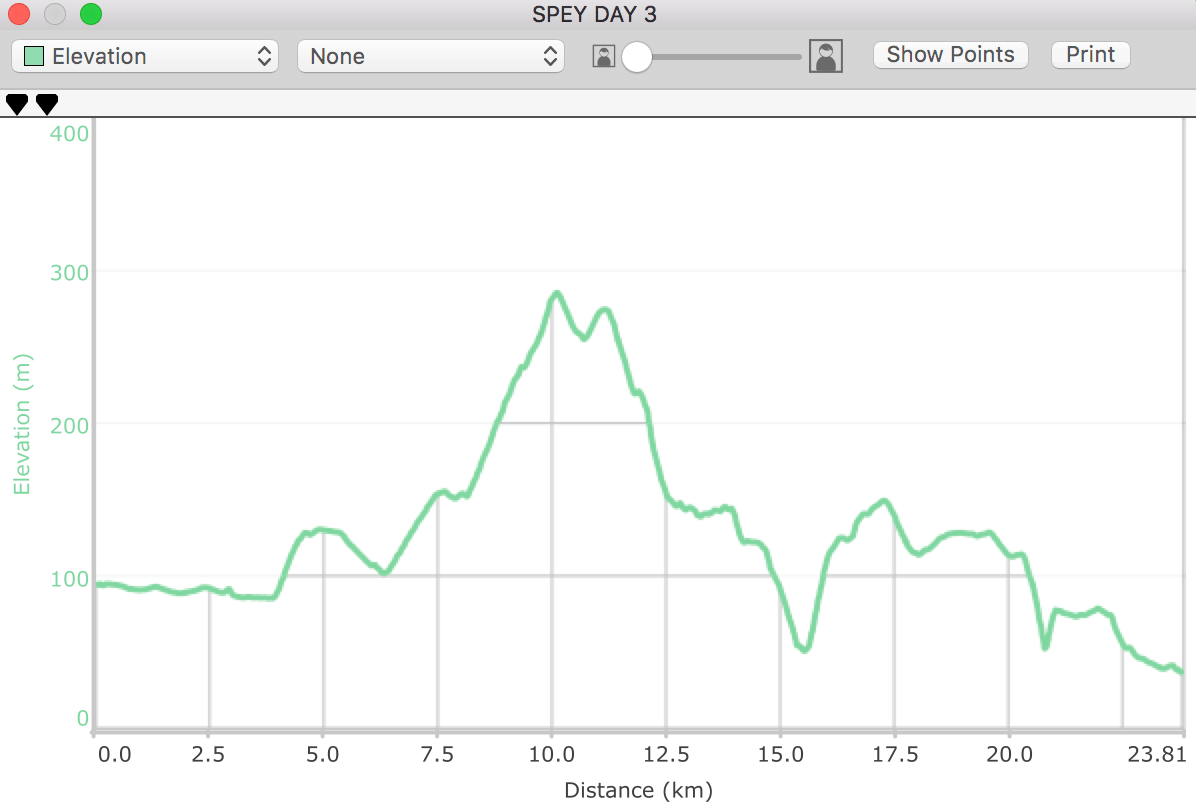This screenshot has height=810, width=1196.
Task: Open the Elevation data series dropdown
Action: point(144,56)
